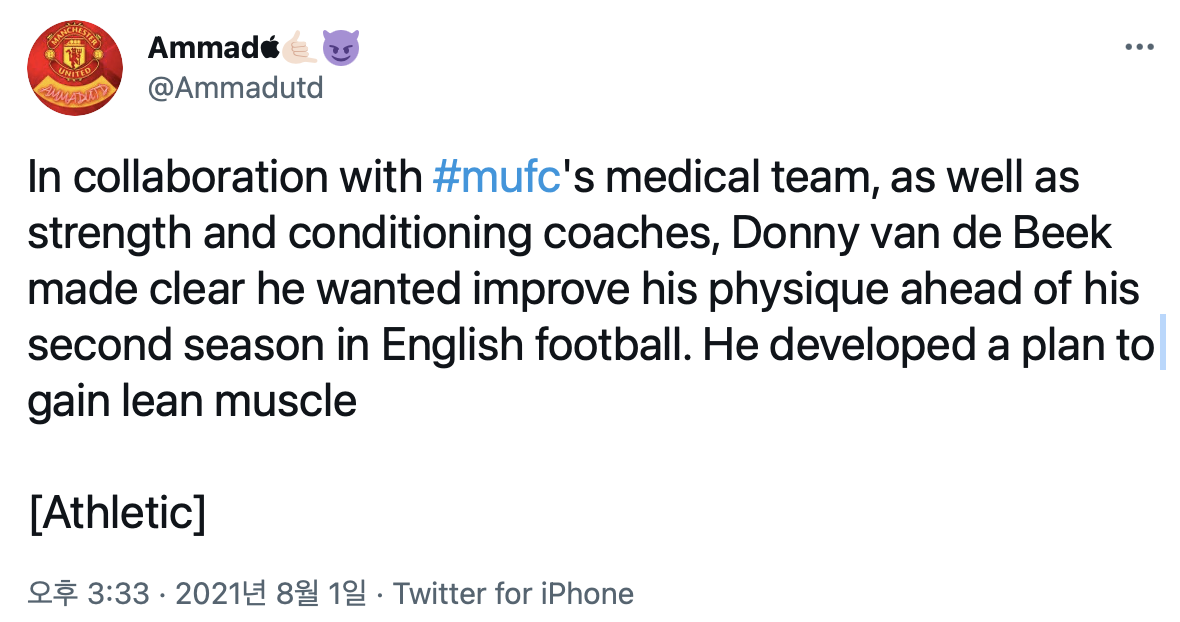Click the @Ammadutd handle

235,88
